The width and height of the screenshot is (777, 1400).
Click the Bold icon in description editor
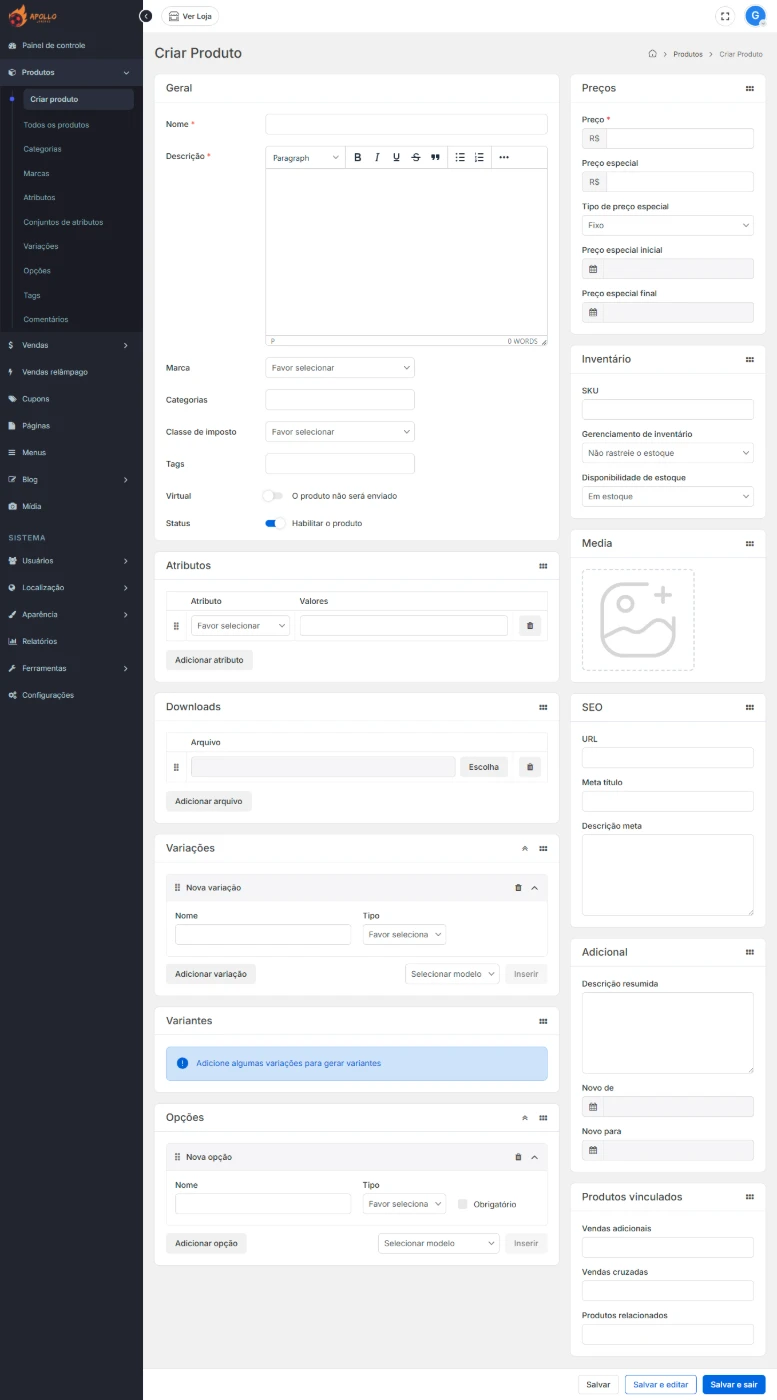[358, 158]
